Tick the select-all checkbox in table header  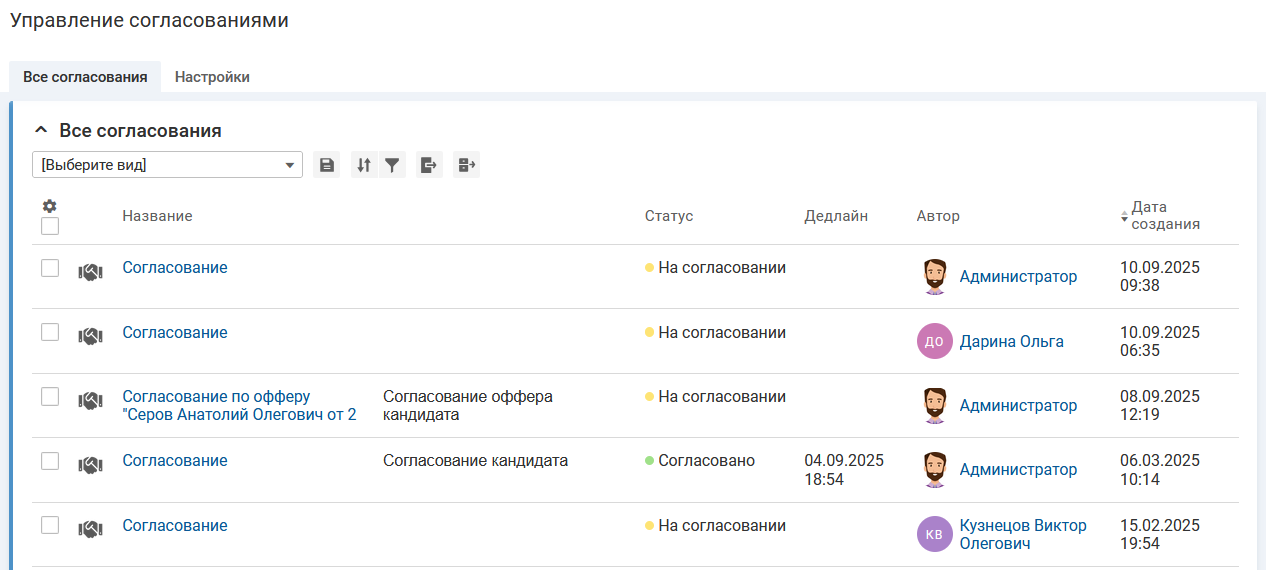(50, 226)
